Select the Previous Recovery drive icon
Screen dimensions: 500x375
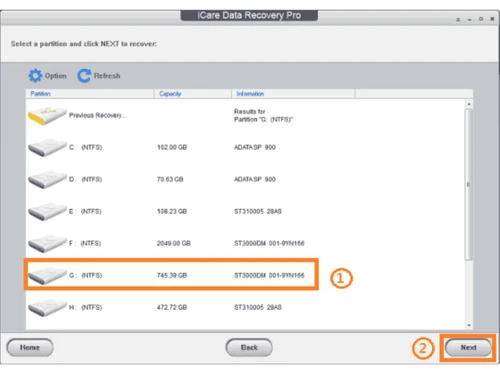pyautogui.click(x=47, y=116)
